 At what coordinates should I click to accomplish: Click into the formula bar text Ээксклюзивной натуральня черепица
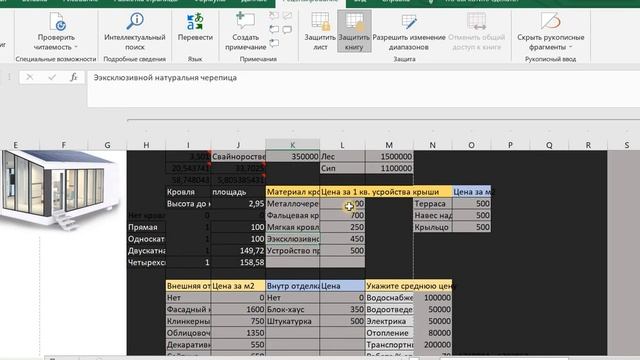pos(165,78)
